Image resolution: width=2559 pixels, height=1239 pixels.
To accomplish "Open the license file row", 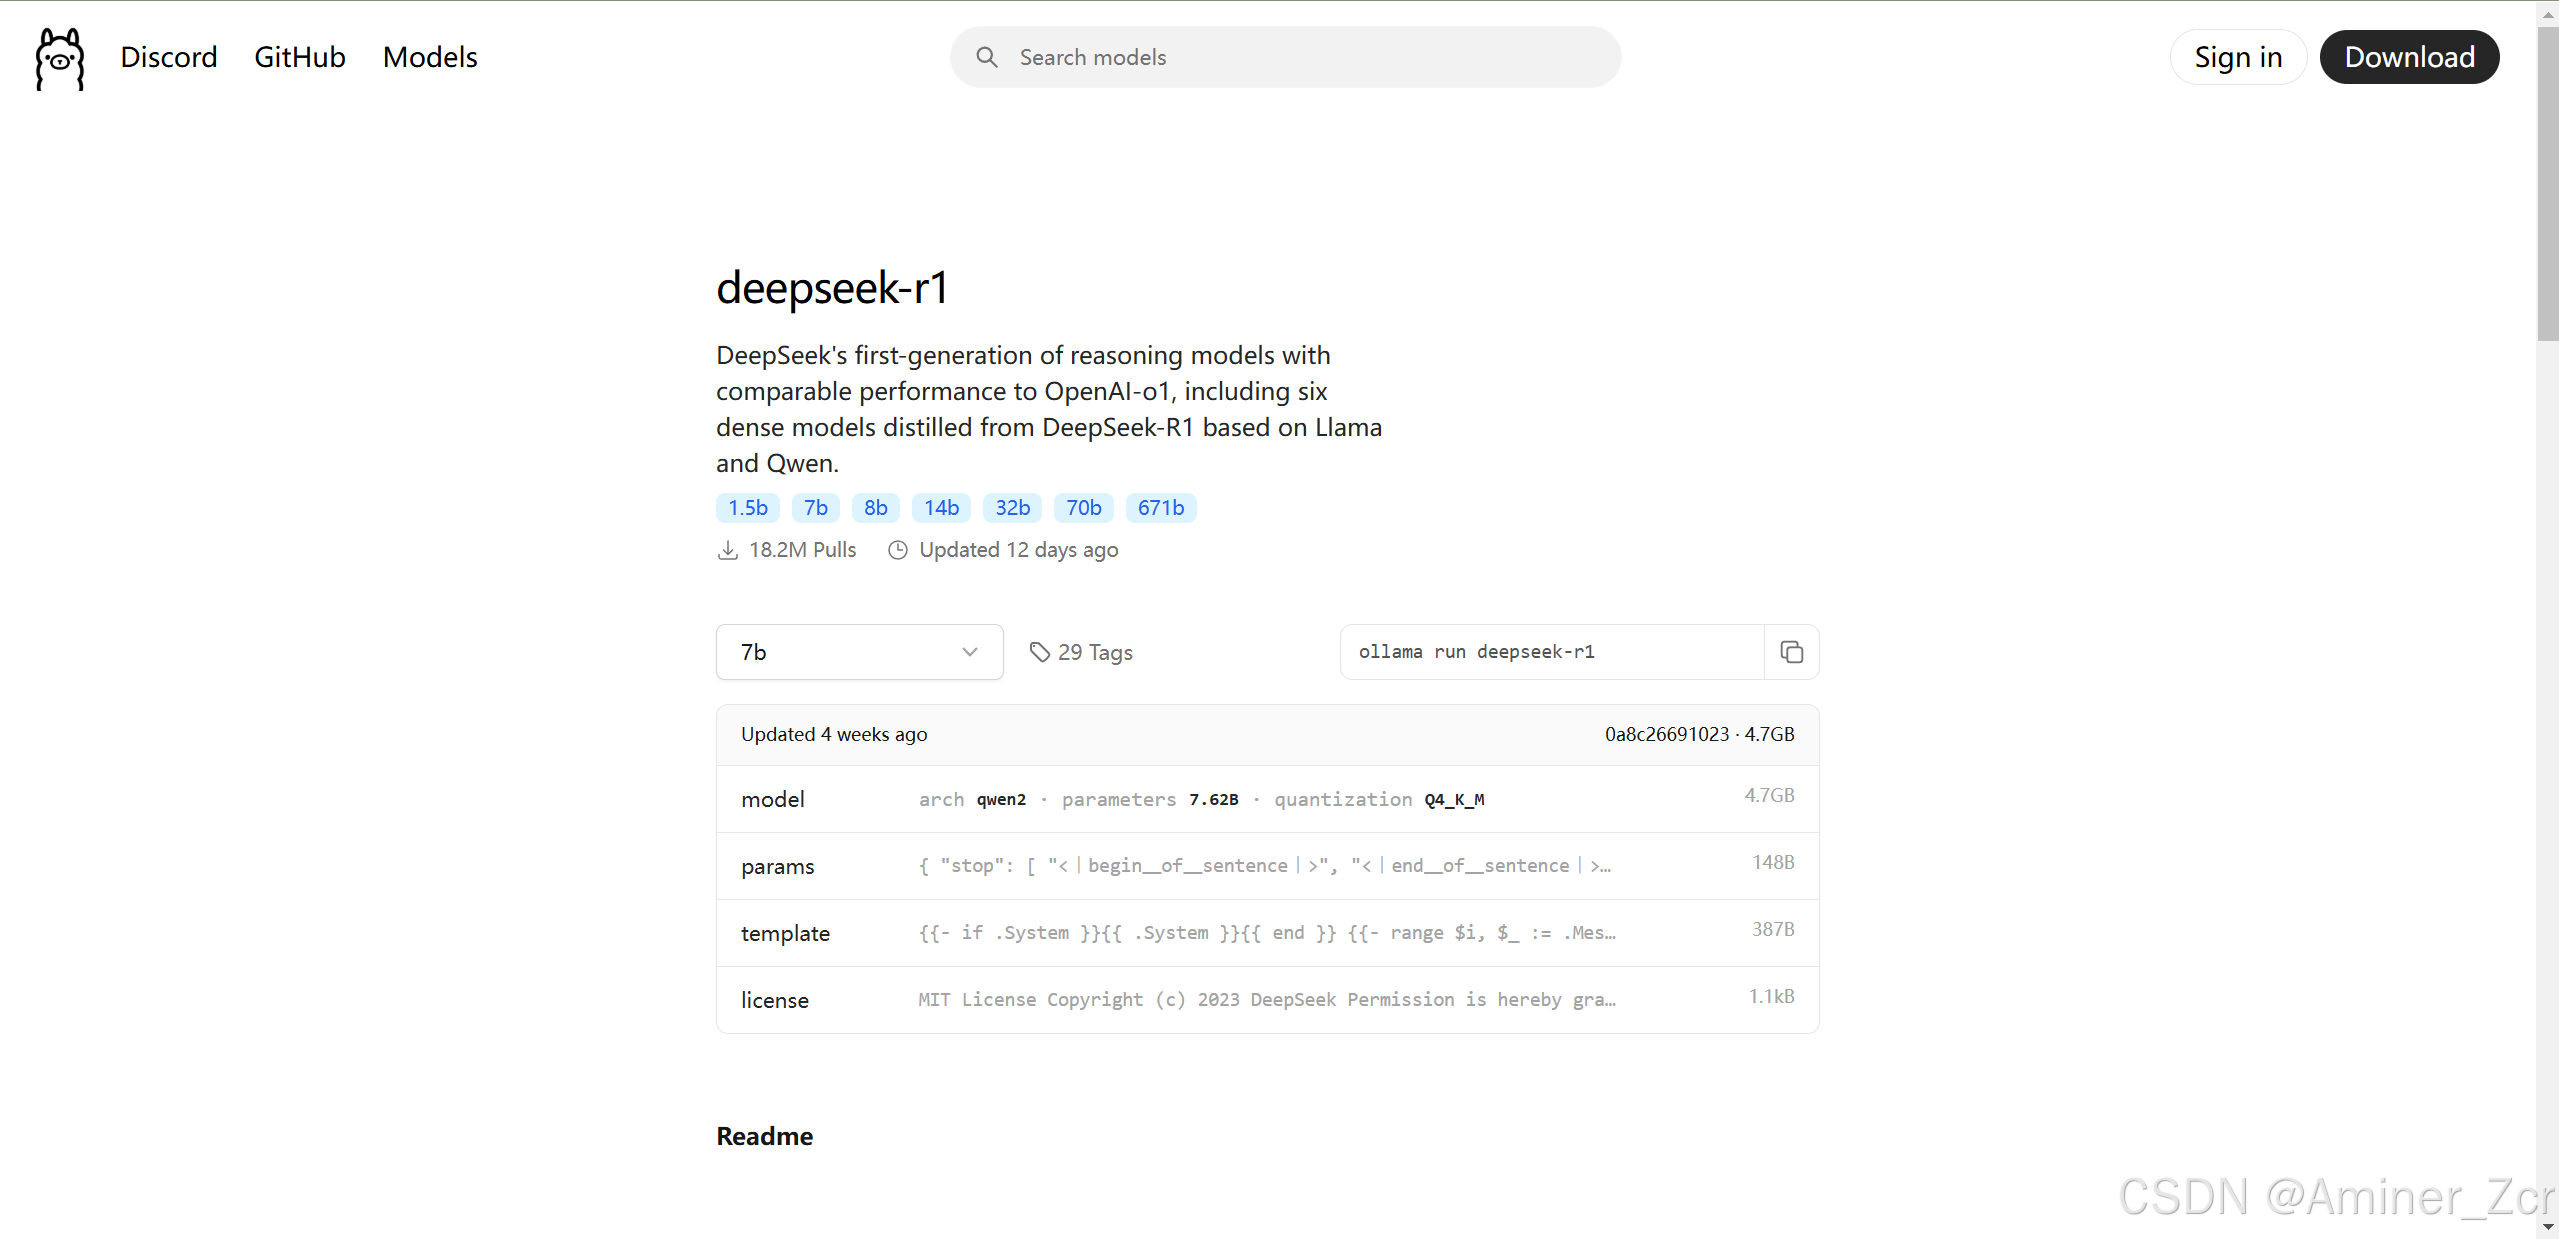I will point(1267,1000).
